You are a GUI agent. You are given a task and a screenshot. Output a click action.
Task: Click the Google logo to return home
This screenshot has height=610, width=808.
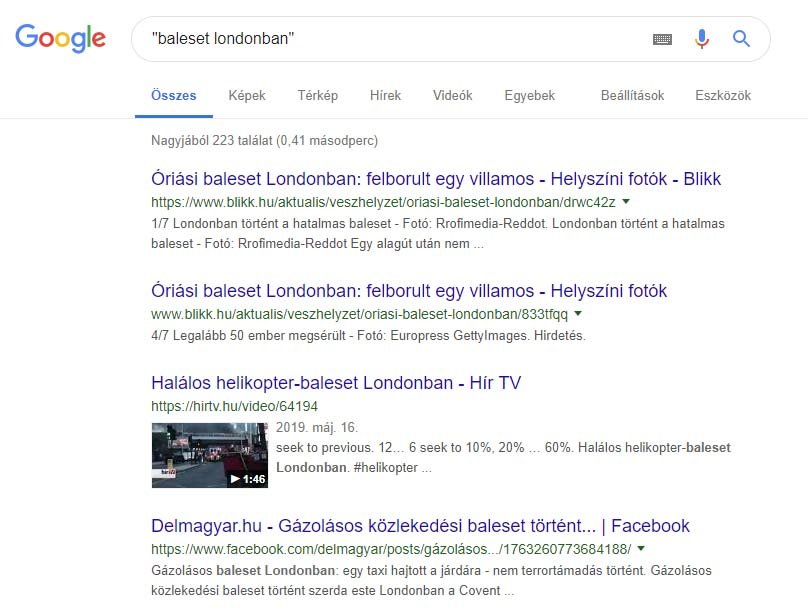coord(60,38)
